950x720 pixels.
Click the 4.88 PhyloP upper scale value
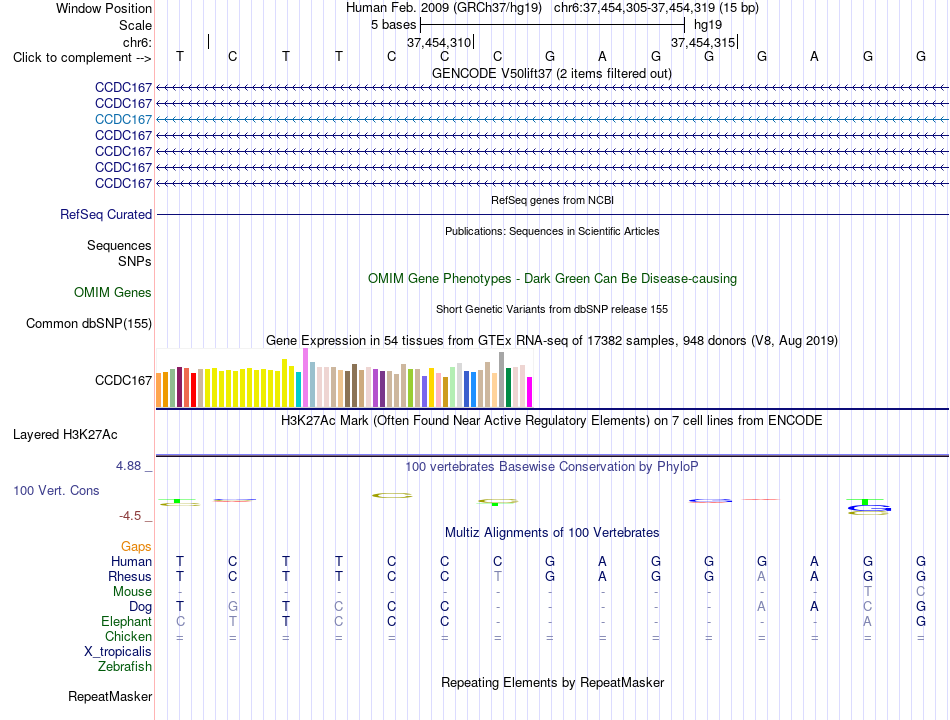(x=128, y=466)
